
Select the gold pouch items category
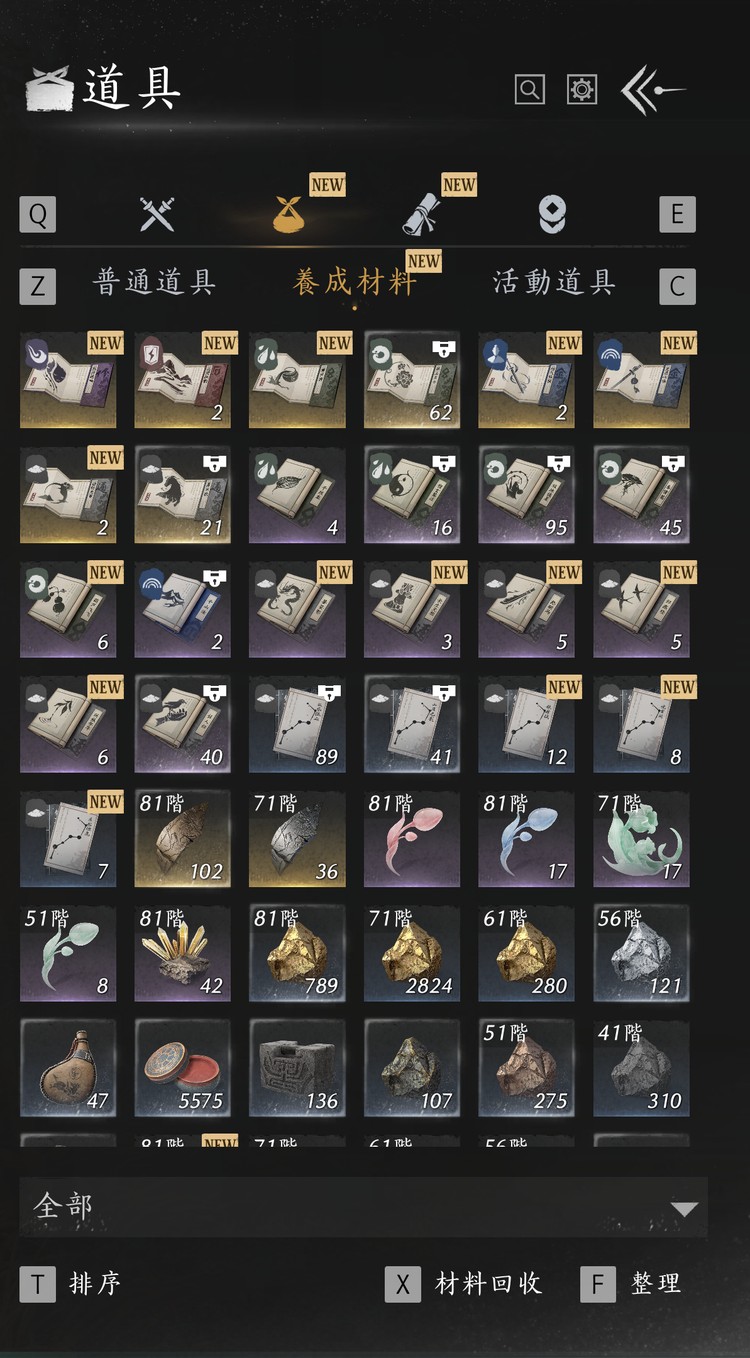click(x=290, y=214)
